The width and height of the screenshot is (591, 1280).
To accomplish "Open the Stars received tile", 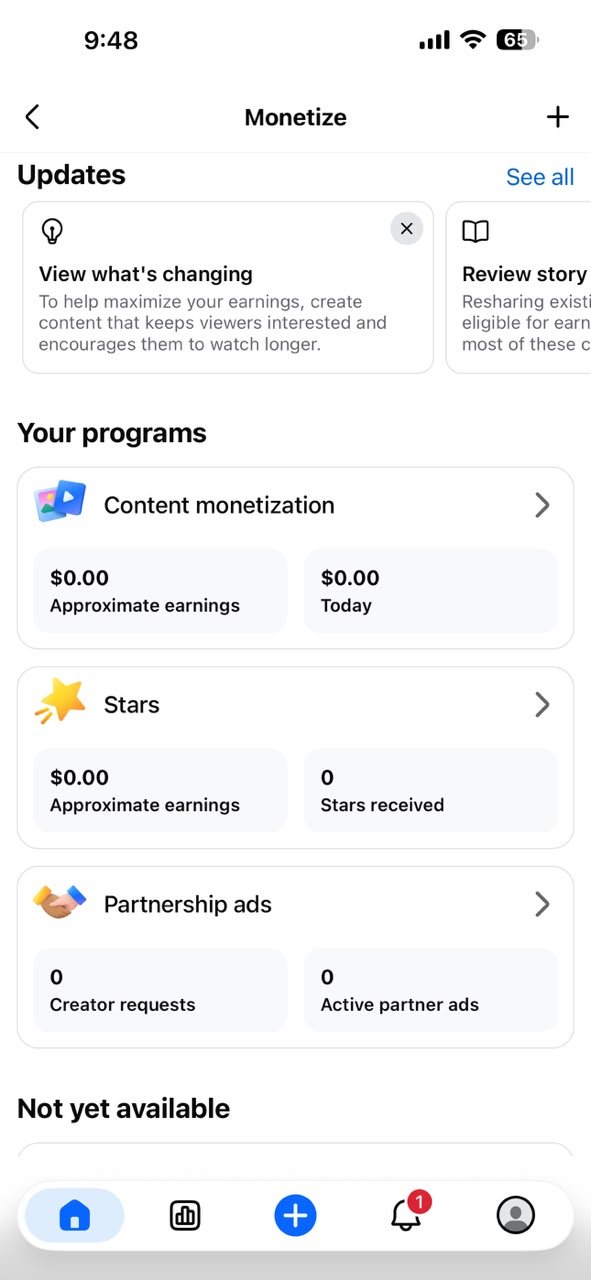I will 430,791.
